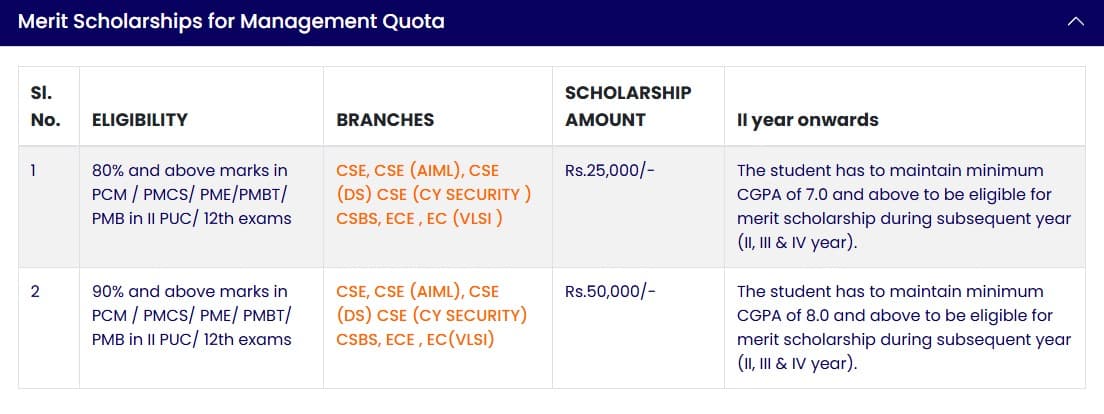Click the Sl. No. column header

pyautogui.click(x=46, y=106)
